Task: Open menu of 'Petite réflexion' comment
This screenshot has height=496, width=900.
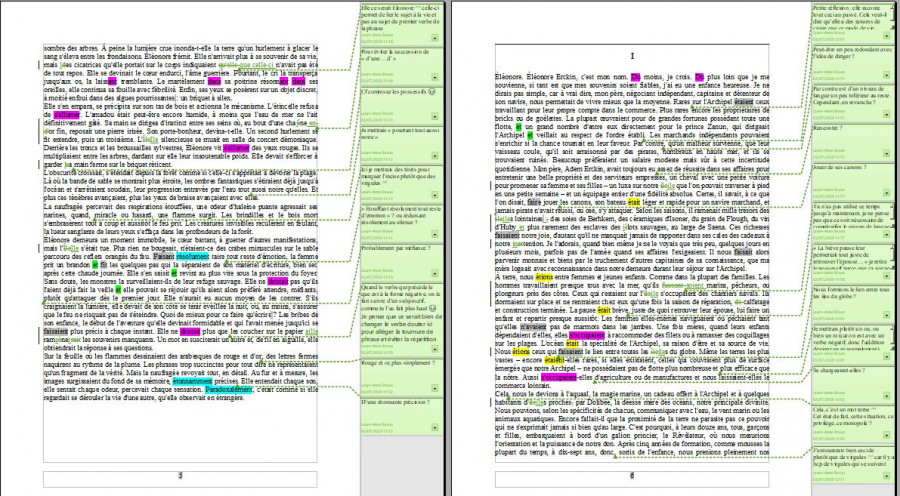Action: tap(887, 36)
